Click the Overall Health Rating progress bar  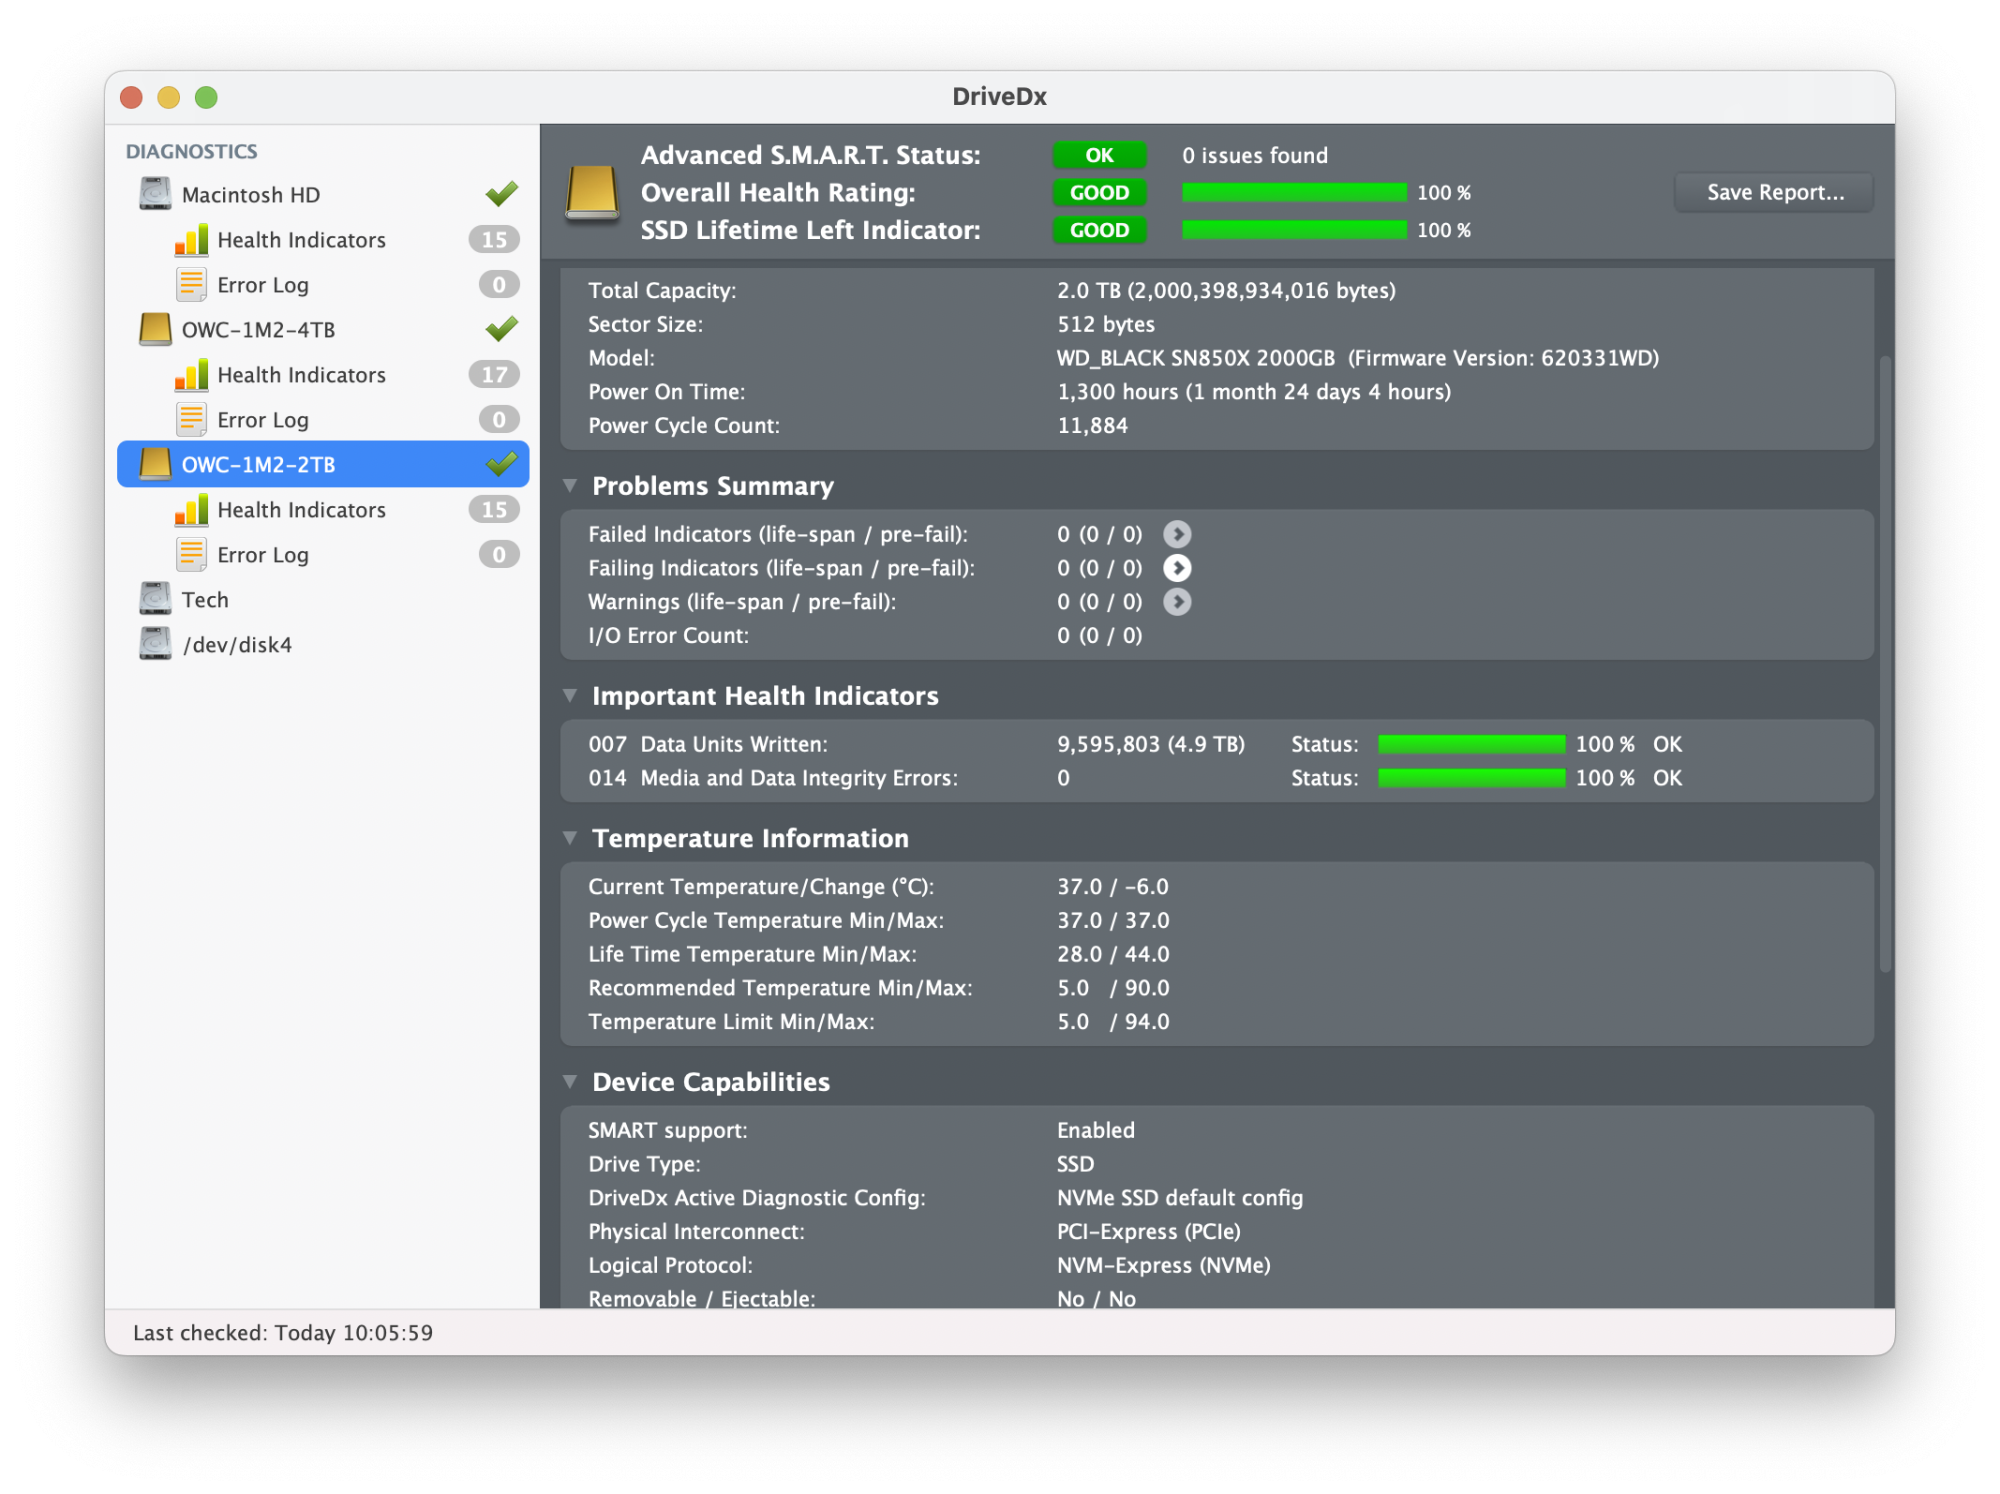[1293, 192]
